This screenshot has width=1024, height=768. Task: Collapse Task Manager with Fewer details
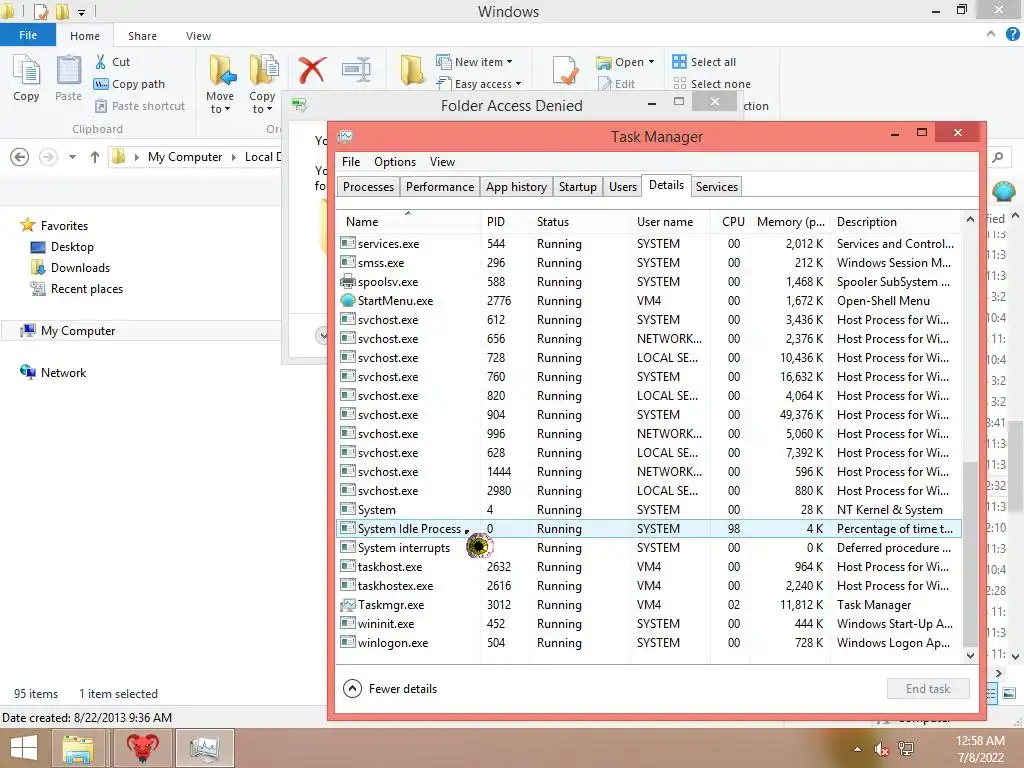(390, 689)
